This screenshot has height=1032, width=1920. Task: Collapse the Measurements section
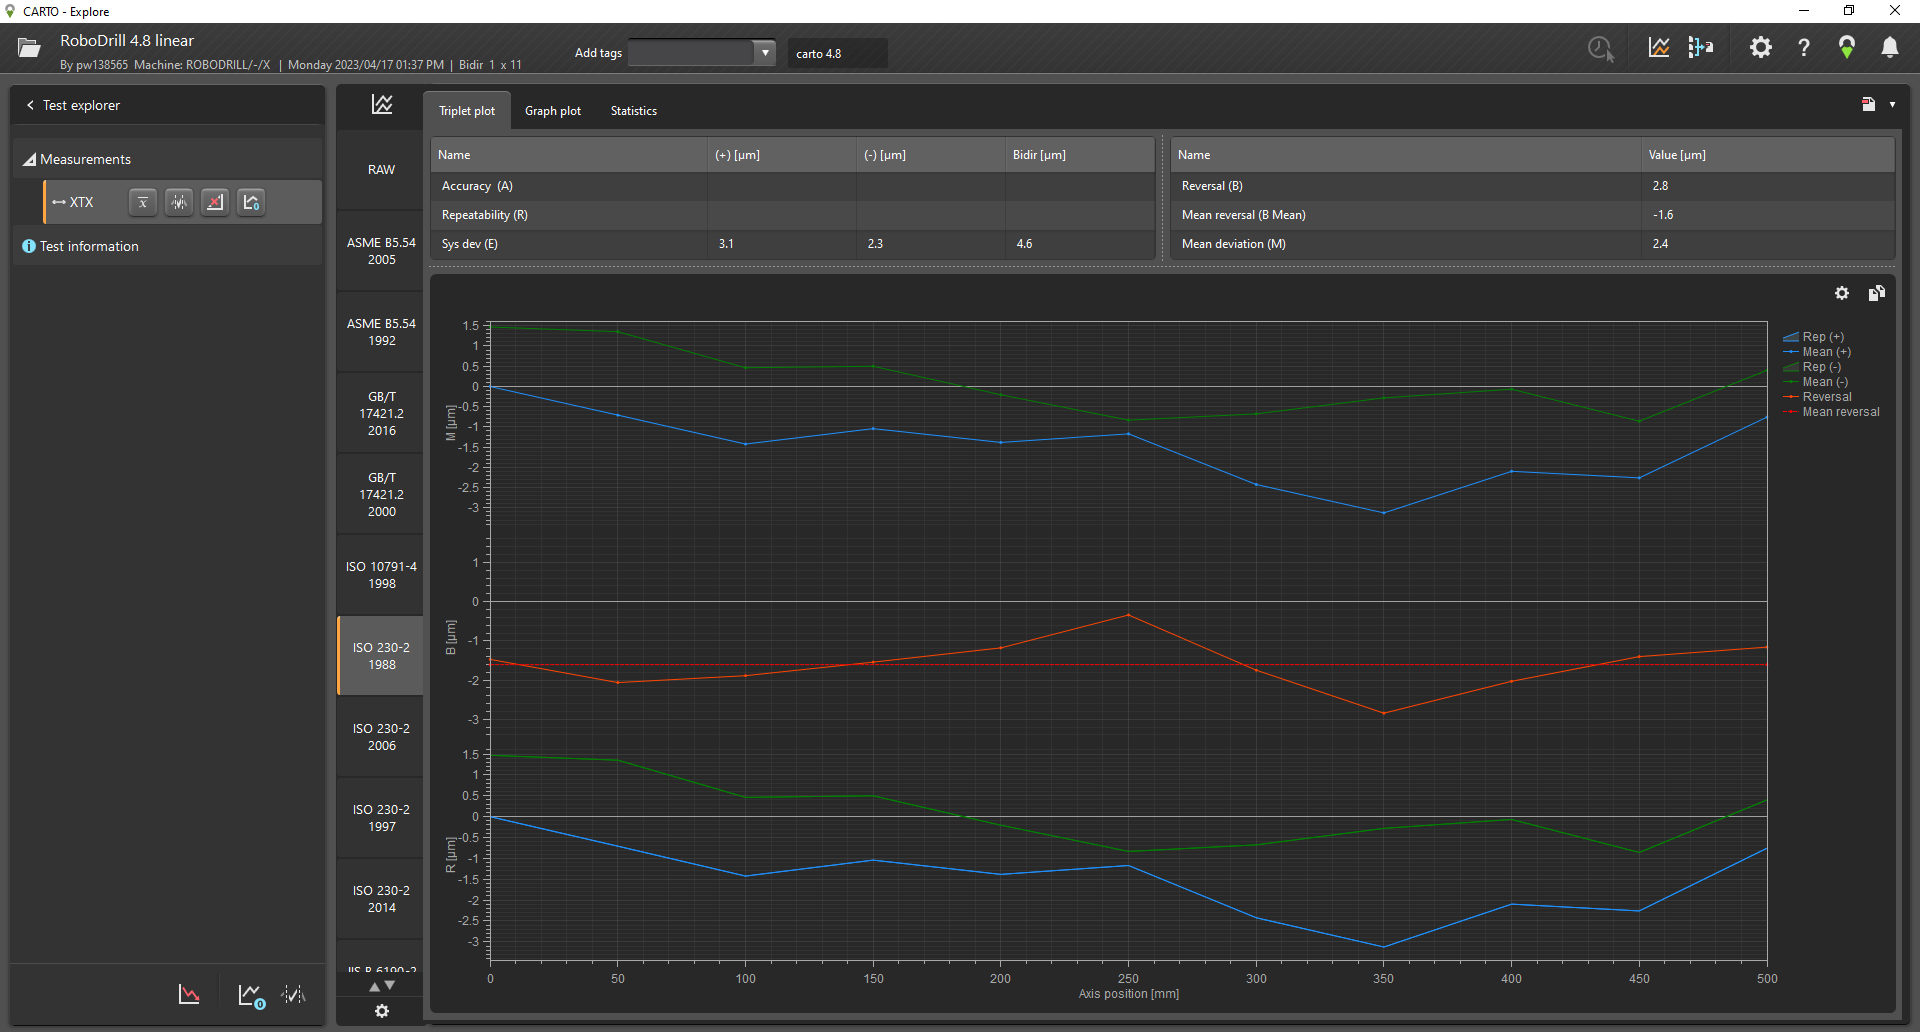tap(30, 160)
